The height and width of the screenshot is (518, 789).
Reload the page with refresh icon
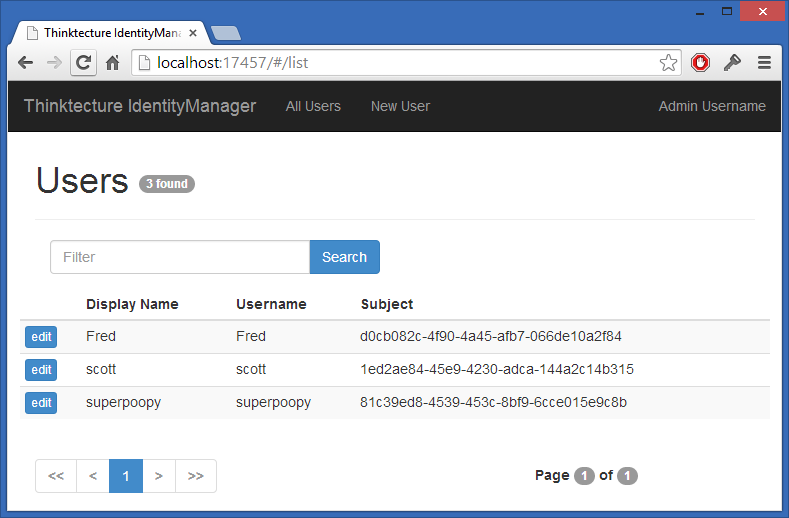pos(83,63)
